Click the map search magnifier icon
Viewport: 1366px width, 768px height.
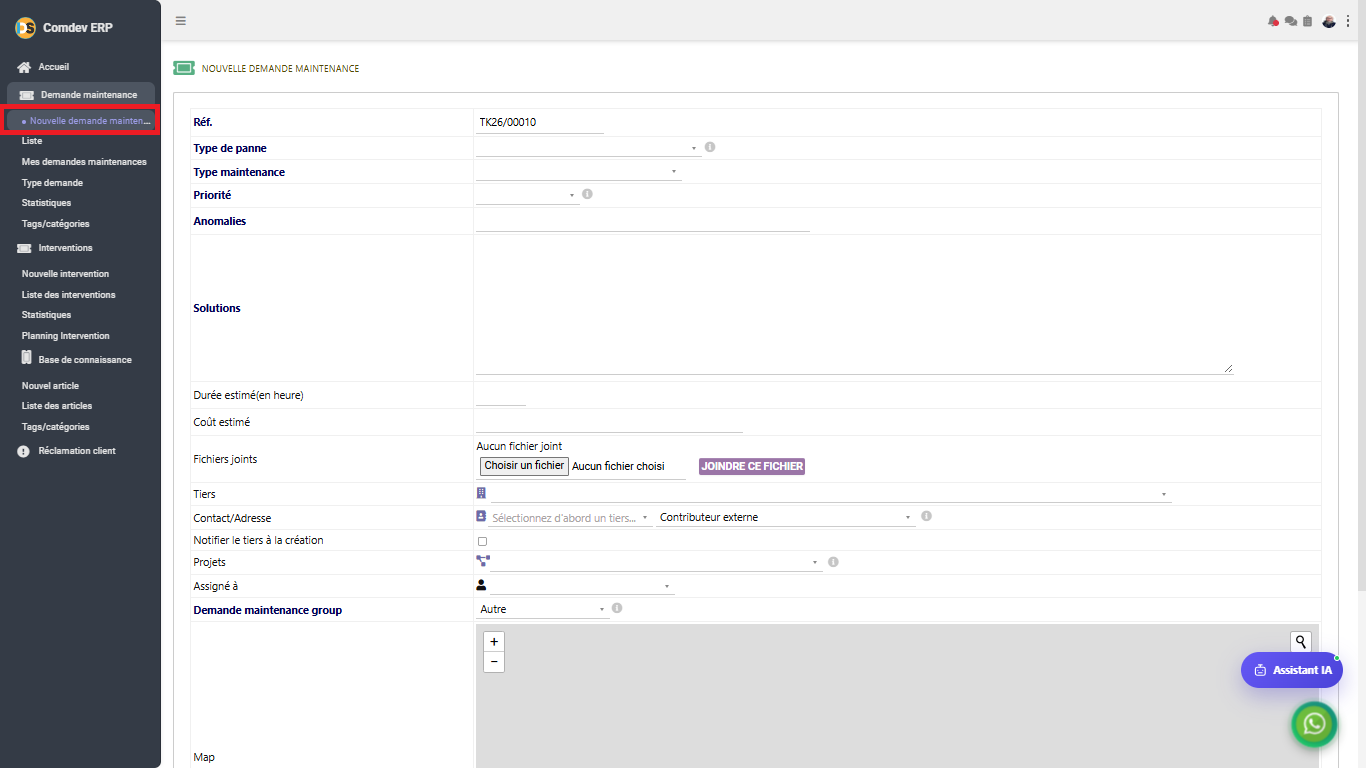(1300, 641)
